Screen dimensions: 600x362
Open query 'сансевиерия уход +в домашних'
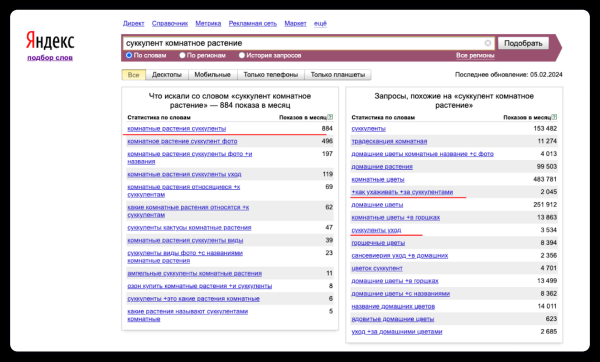[x=399, y=255]
